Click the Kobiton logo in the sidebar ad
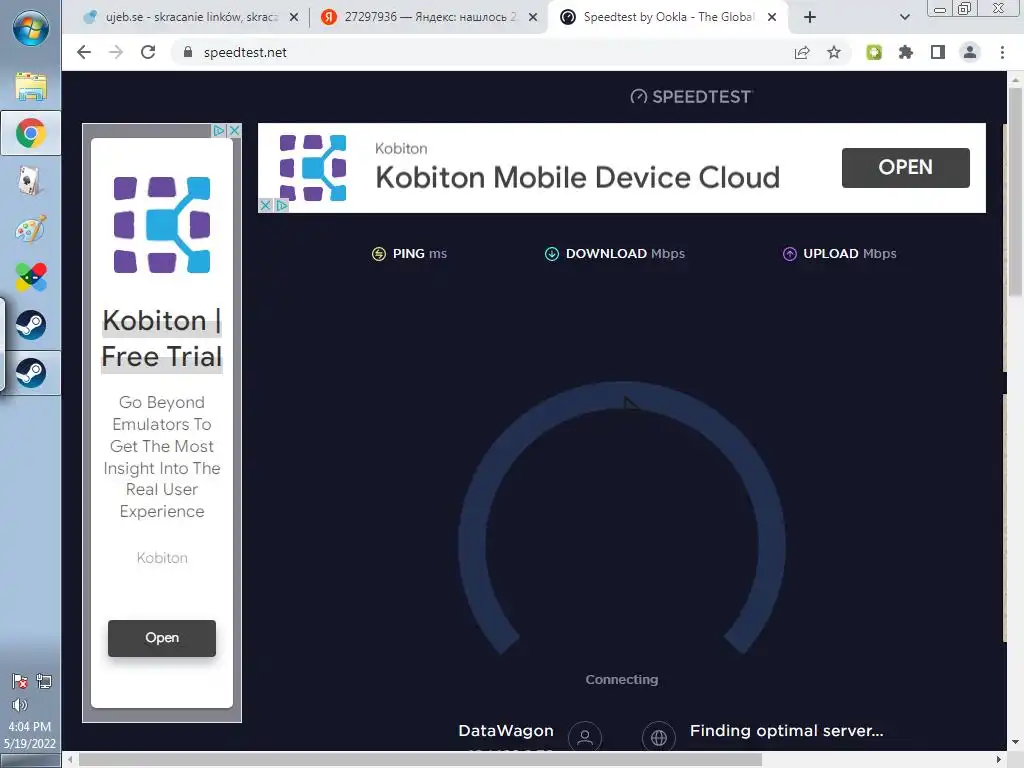The image size is (1024, 768). point(161,225)
